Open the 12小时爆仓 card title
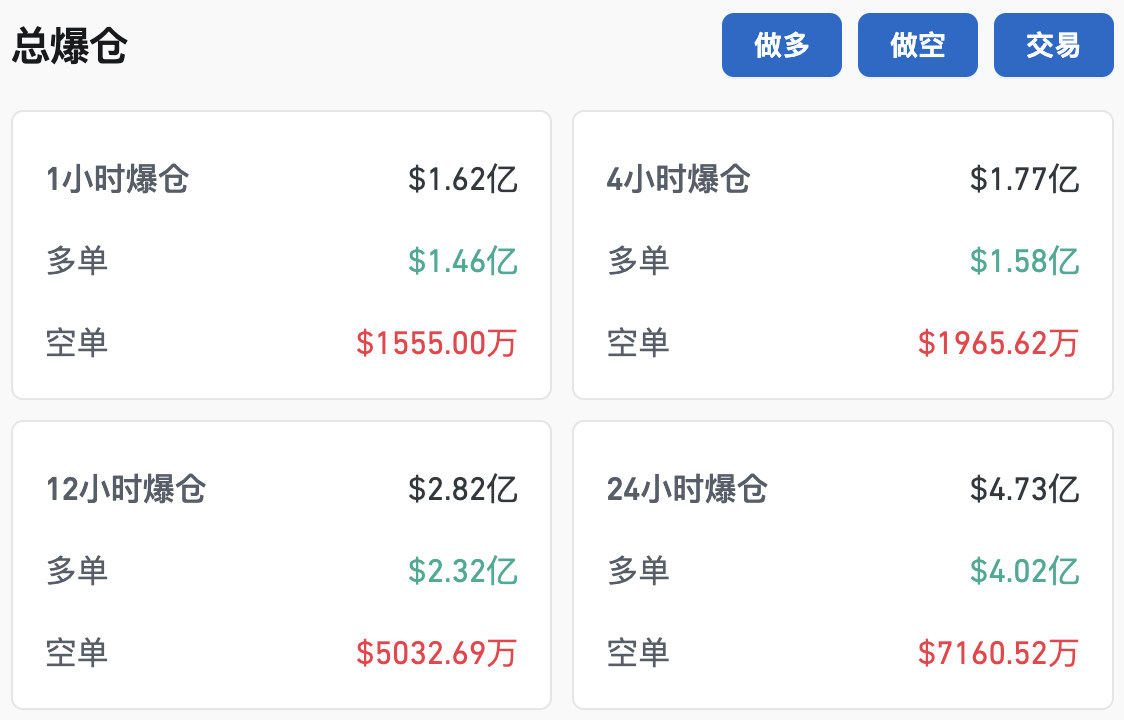Viewport: 1124px width, 720px height. tap(126, 490)
